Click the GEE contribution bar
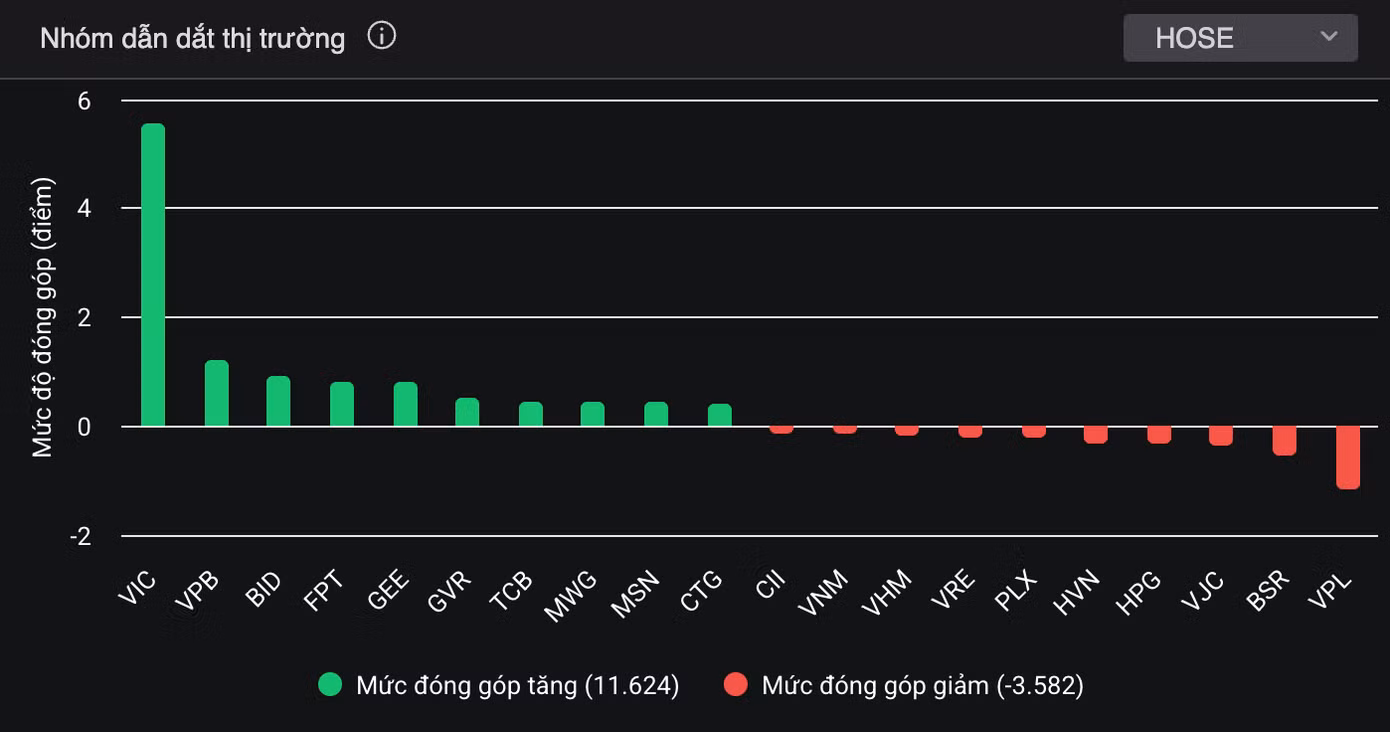 [406, 404]
